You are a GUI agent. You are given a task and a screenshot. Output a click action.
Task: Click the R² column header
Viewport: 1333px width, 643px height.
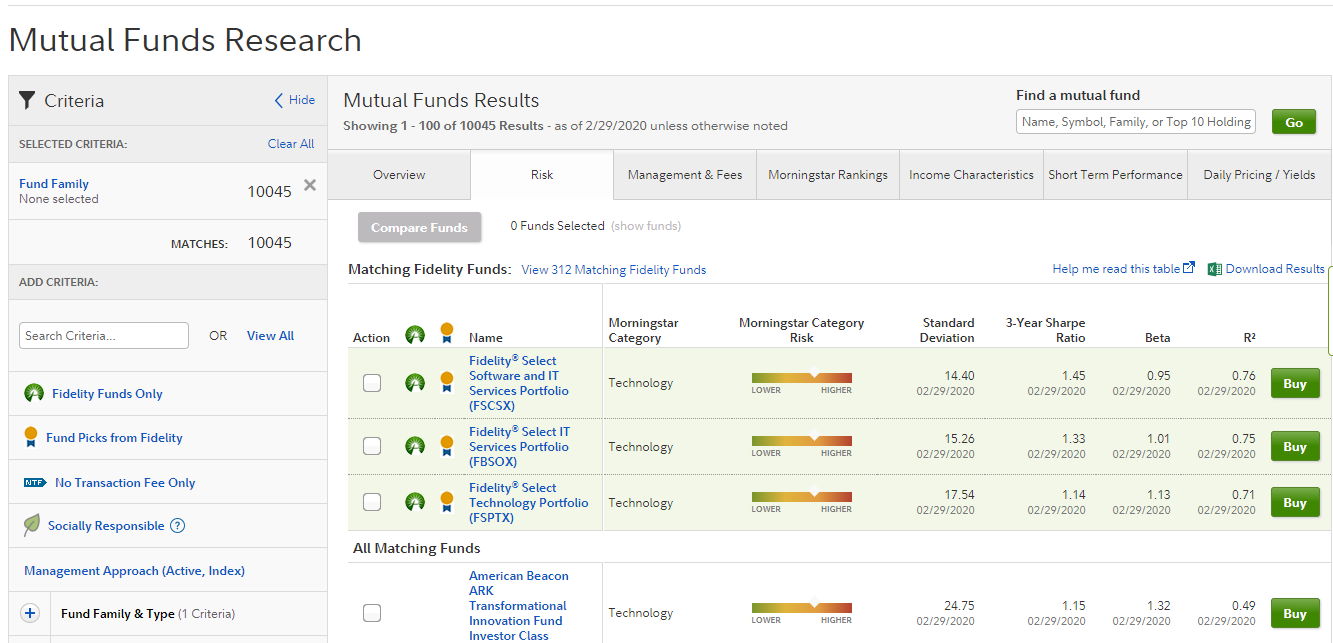pos(1249,338)
